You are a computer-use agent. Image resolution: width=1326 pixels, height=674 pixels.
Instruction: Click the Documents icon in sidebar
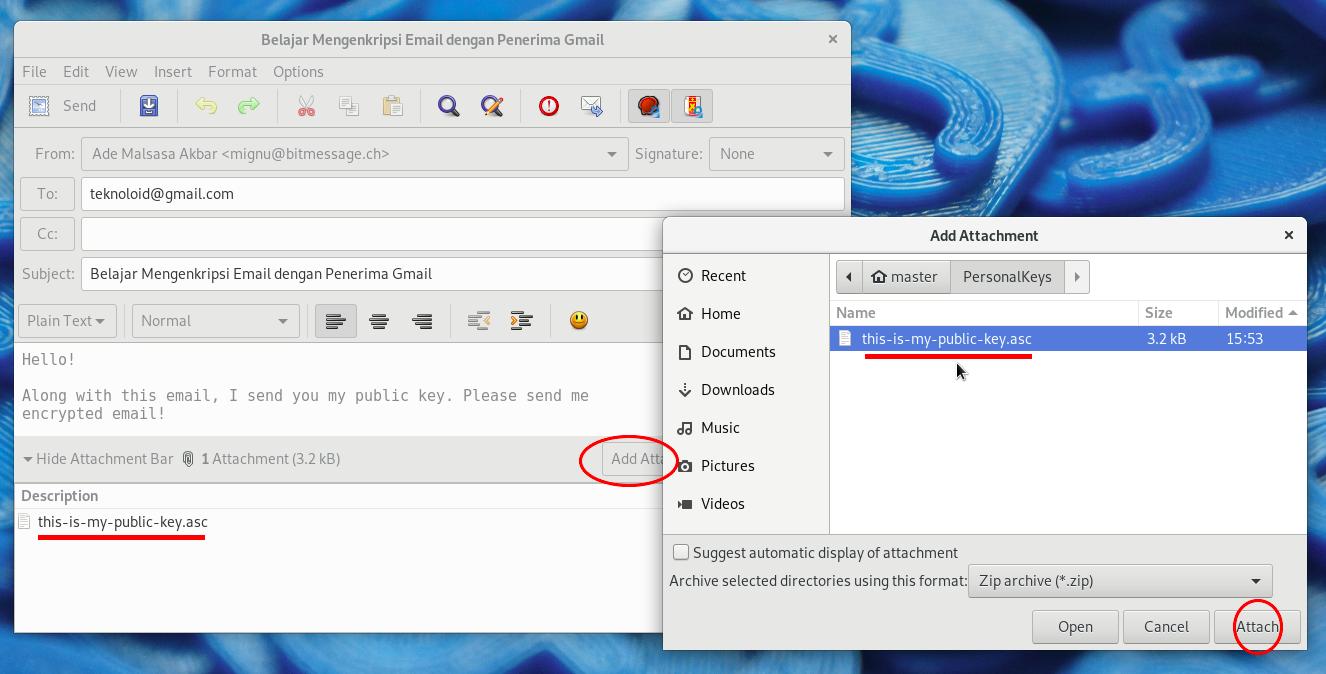tap(685, 352)
